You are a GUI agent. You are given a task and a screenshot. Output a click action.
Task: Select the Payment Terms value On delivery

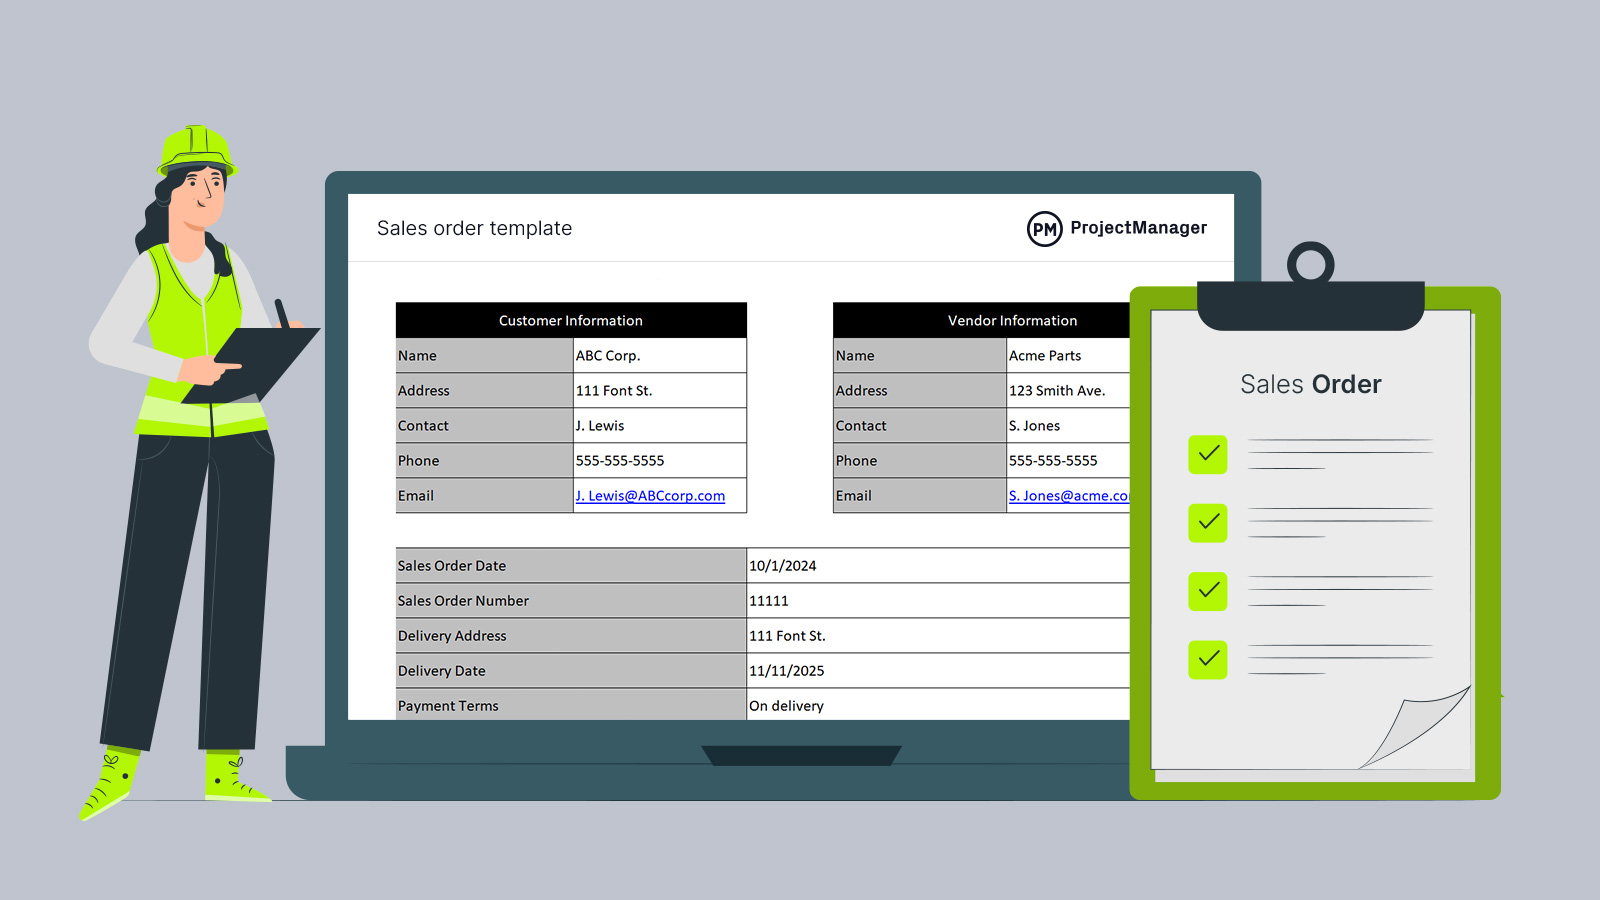pyautogui.click(x=787, y=706)
